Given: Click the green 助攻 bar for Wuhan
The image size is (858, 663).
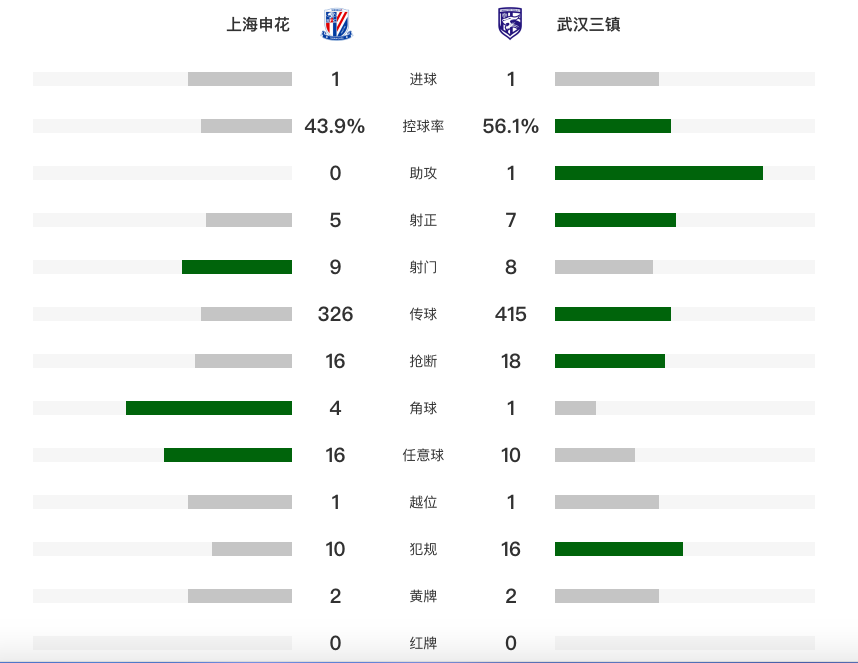Looking at the screenshot, I should 659,173.
